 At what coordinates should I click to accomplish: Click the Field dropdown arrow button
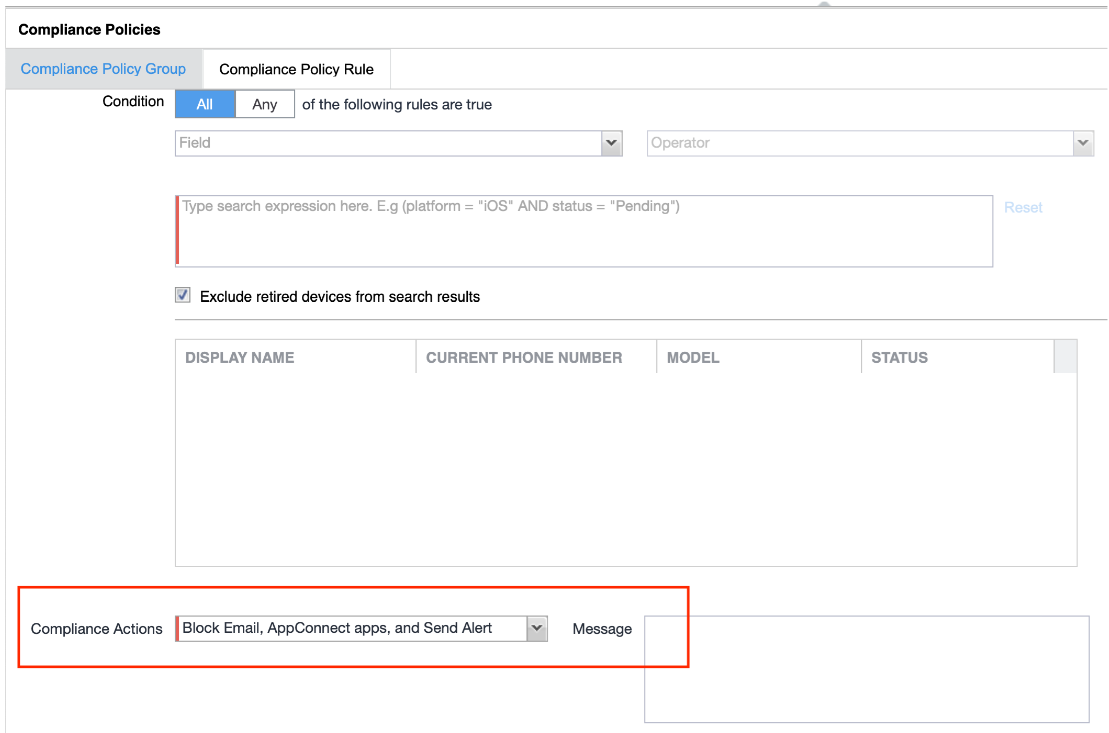[611, 143]
